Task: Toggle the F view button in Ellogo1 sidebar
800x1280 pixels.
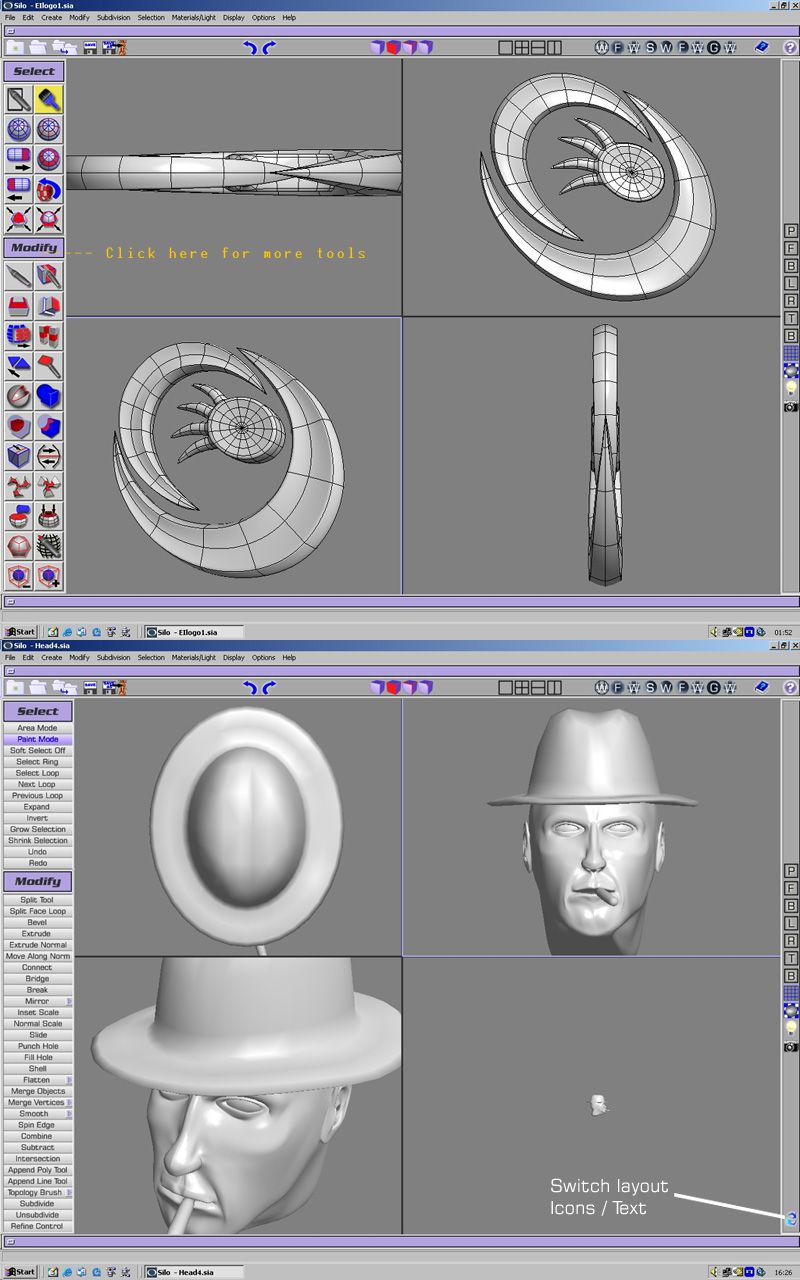Action: pos(791,248)
